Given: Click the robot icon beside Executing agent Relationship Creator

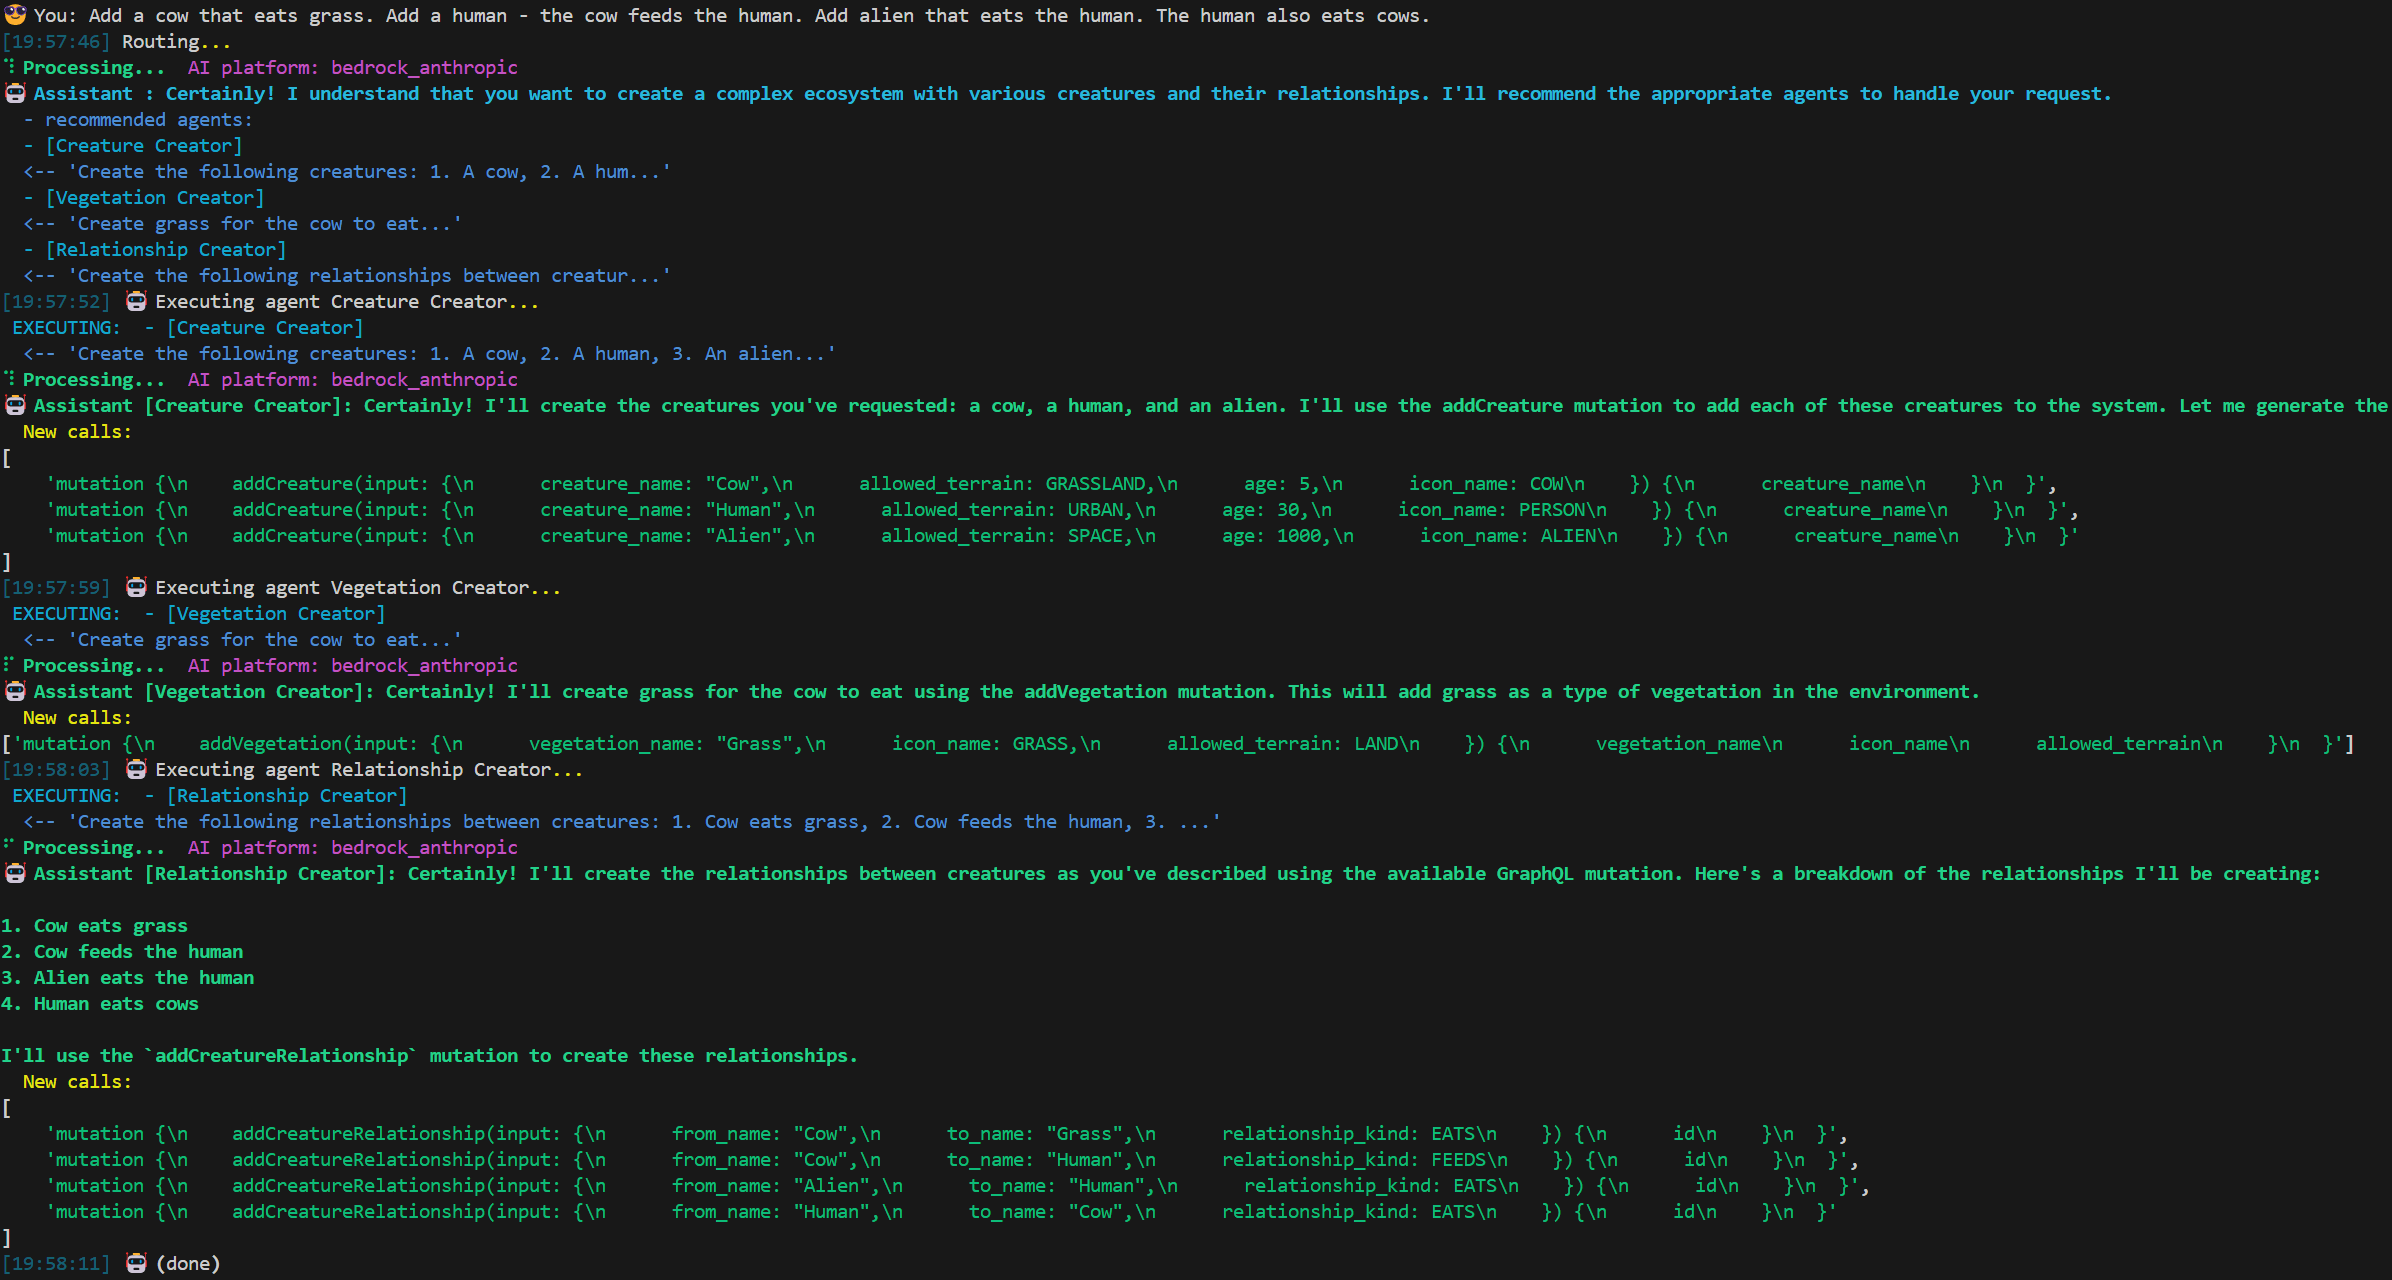Looking at the screenshot, I should pyautogui.click(x=136, y=769).
